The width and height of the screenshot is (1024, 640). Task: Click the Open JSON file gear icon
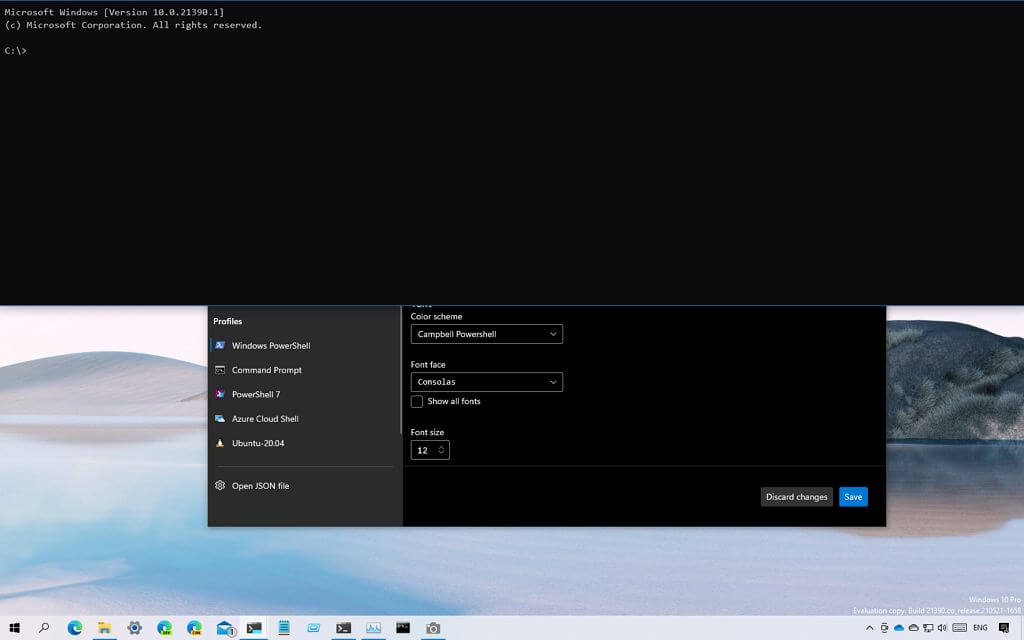click(220, 485)
